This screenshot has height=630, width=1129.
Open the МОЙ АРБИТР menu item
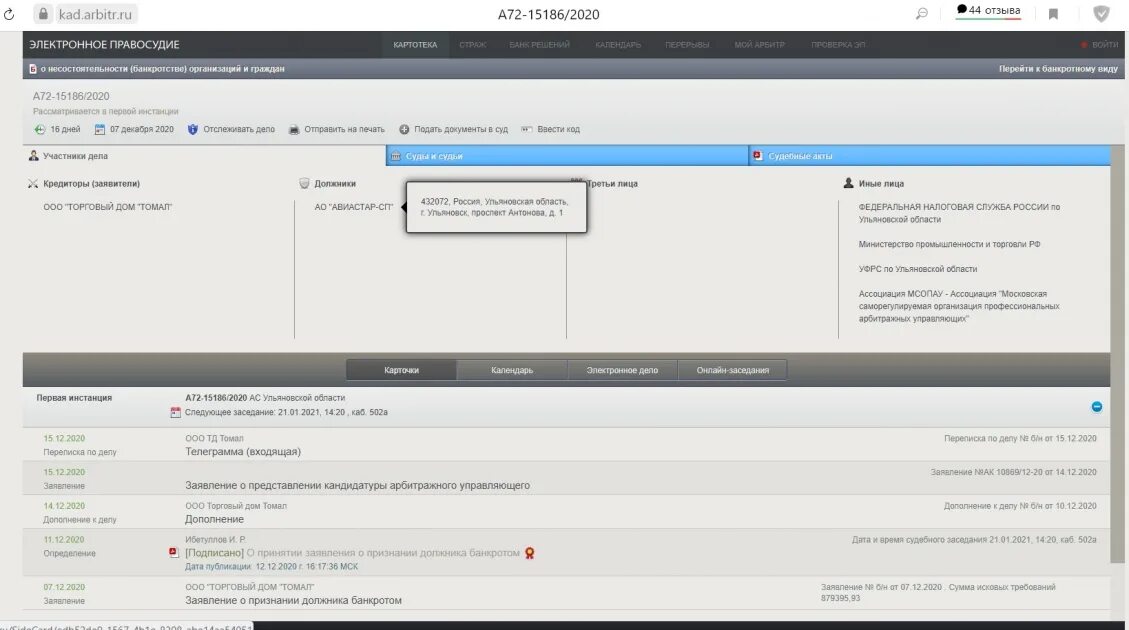click(759, 45)
